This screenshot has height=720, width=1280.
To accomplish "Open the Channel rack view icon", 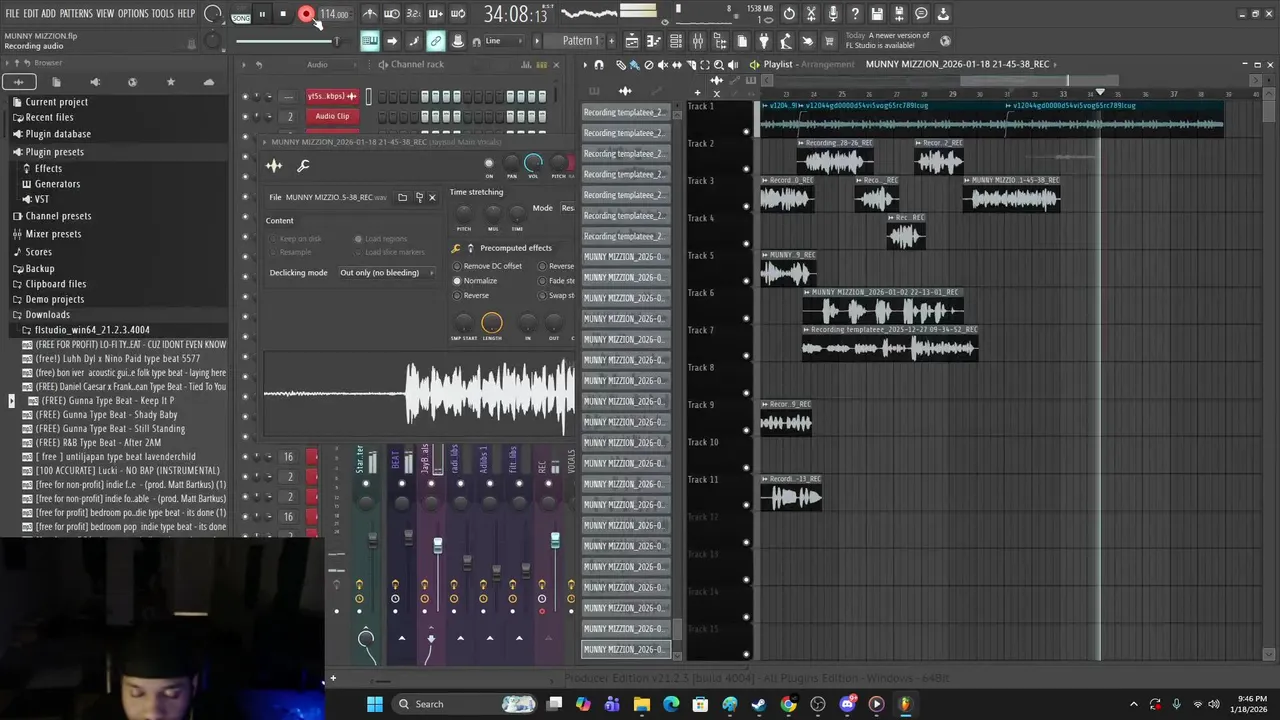I will [x=677, y=41].
